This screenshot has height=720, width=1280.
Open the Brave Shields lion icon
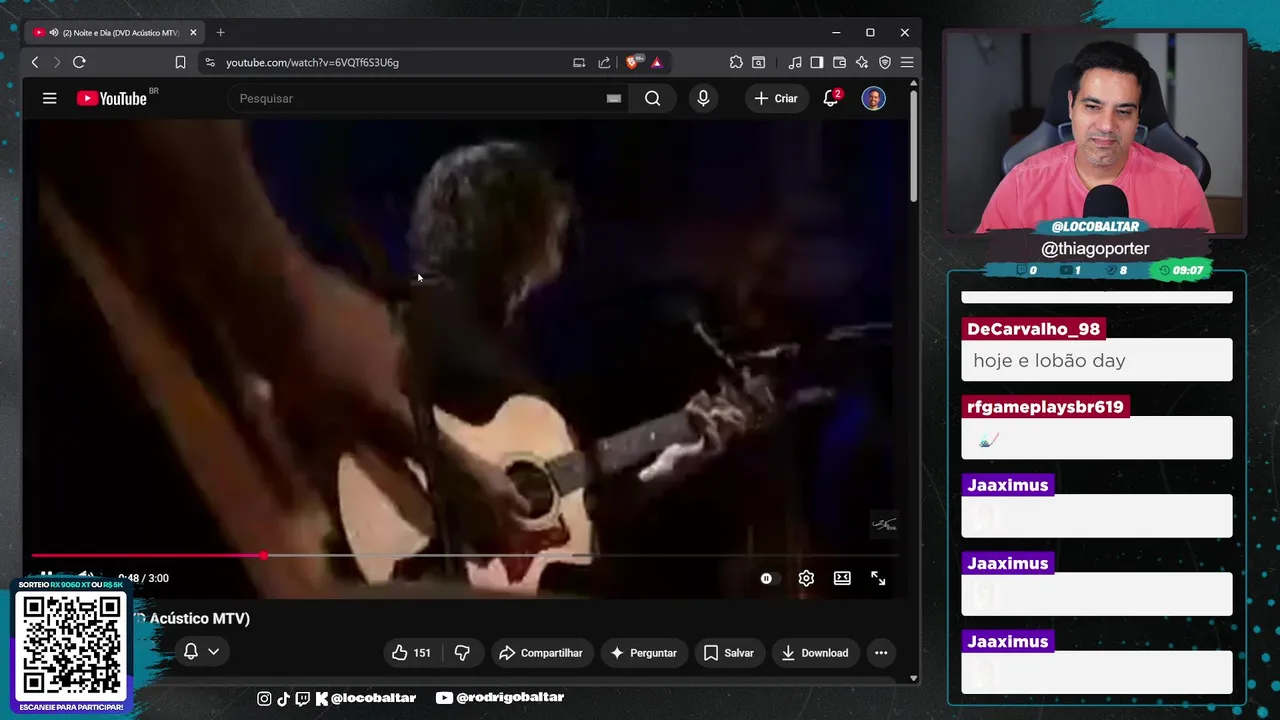pyautogui.click(x=632, y=62)
